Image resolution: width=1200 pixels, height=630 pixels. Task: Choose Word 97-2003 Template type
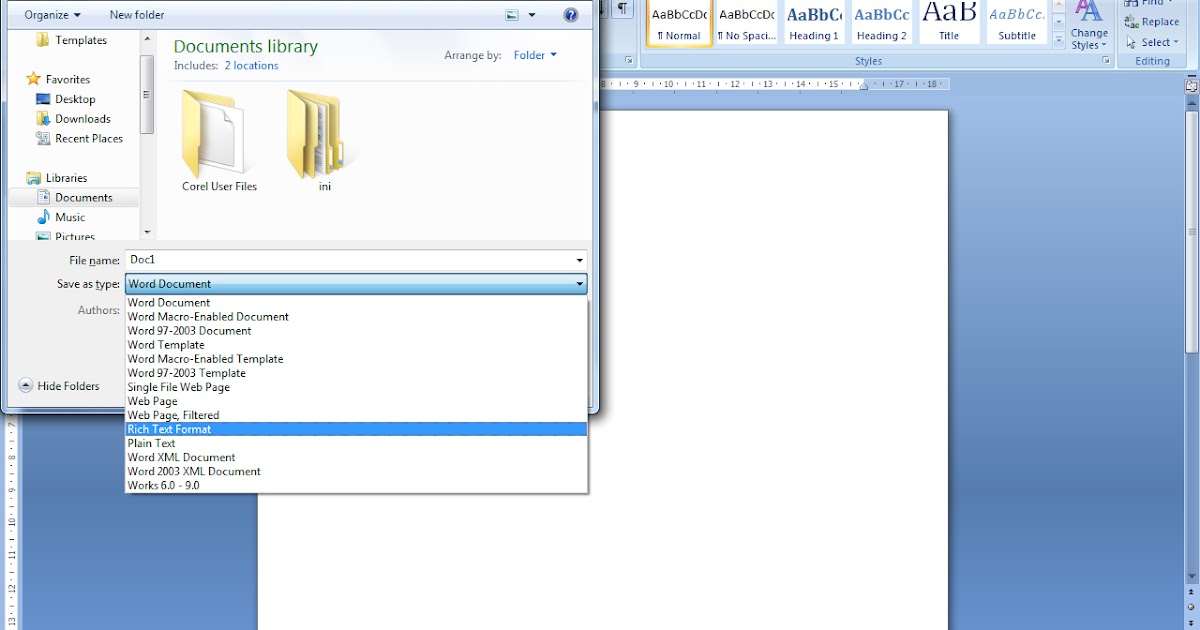356,372
